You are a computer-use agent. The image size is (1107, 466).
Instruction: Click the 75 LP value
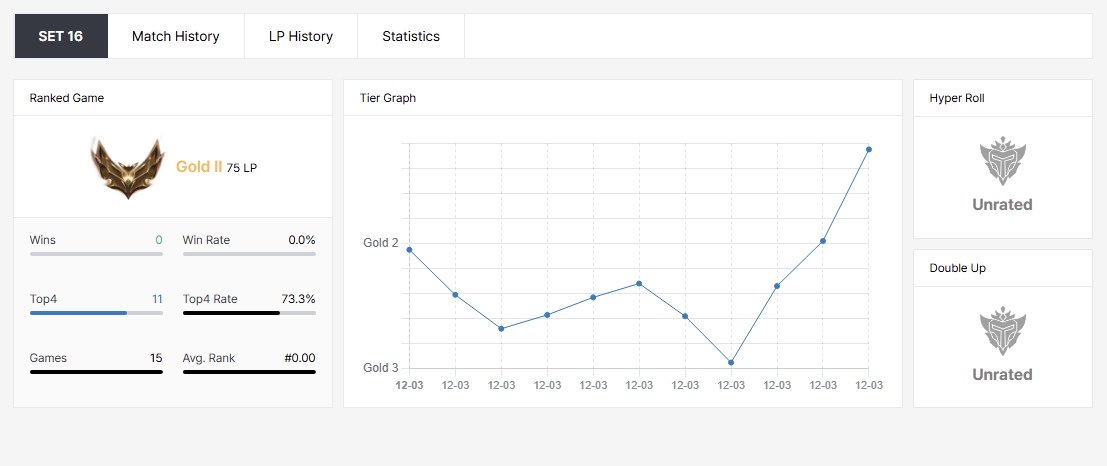coord(241,168)
